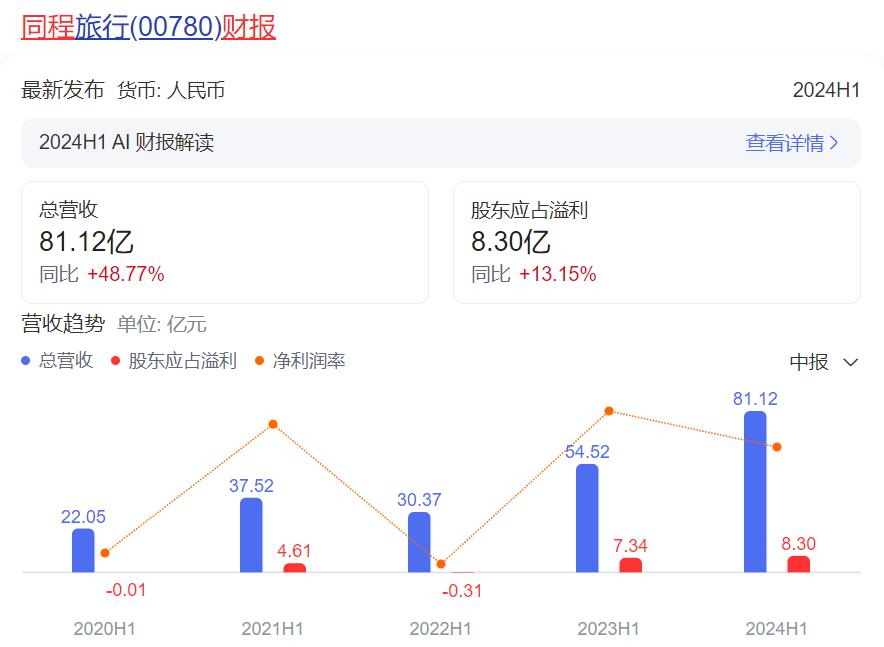Viewport: 884px width, 647px height.
Task: Select the 总营收 81.12亿 summary card
Action: (225, 242)
